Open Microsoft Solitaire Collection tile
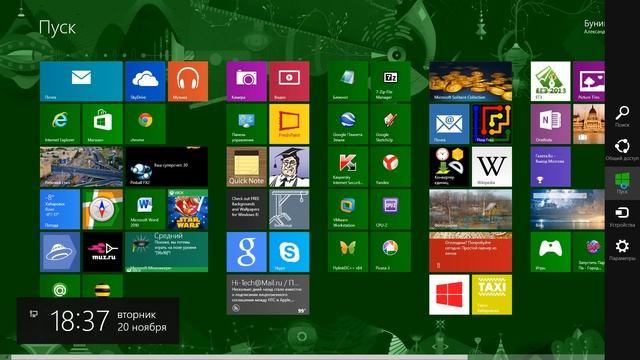Image resolution: width=640 pixels, height=360 pixels. coord(471,81)
